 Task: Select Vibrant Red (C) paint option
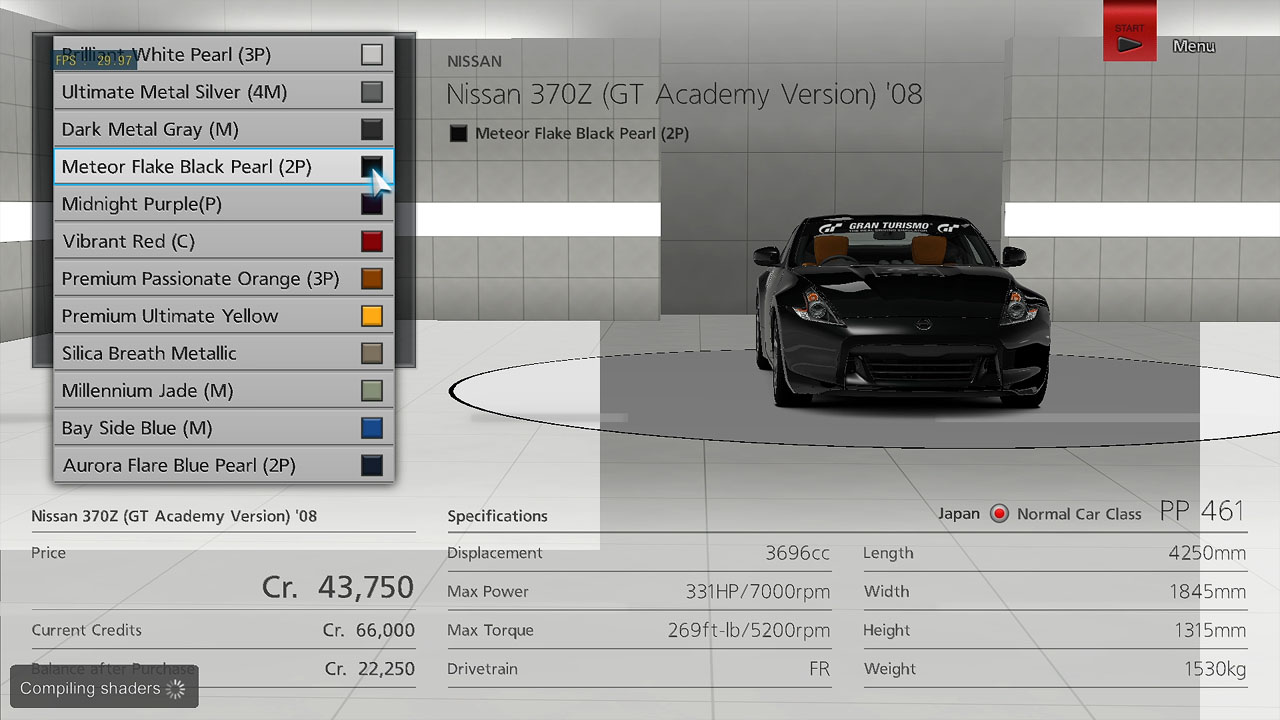pyautogui.click(x=224, y=241)
